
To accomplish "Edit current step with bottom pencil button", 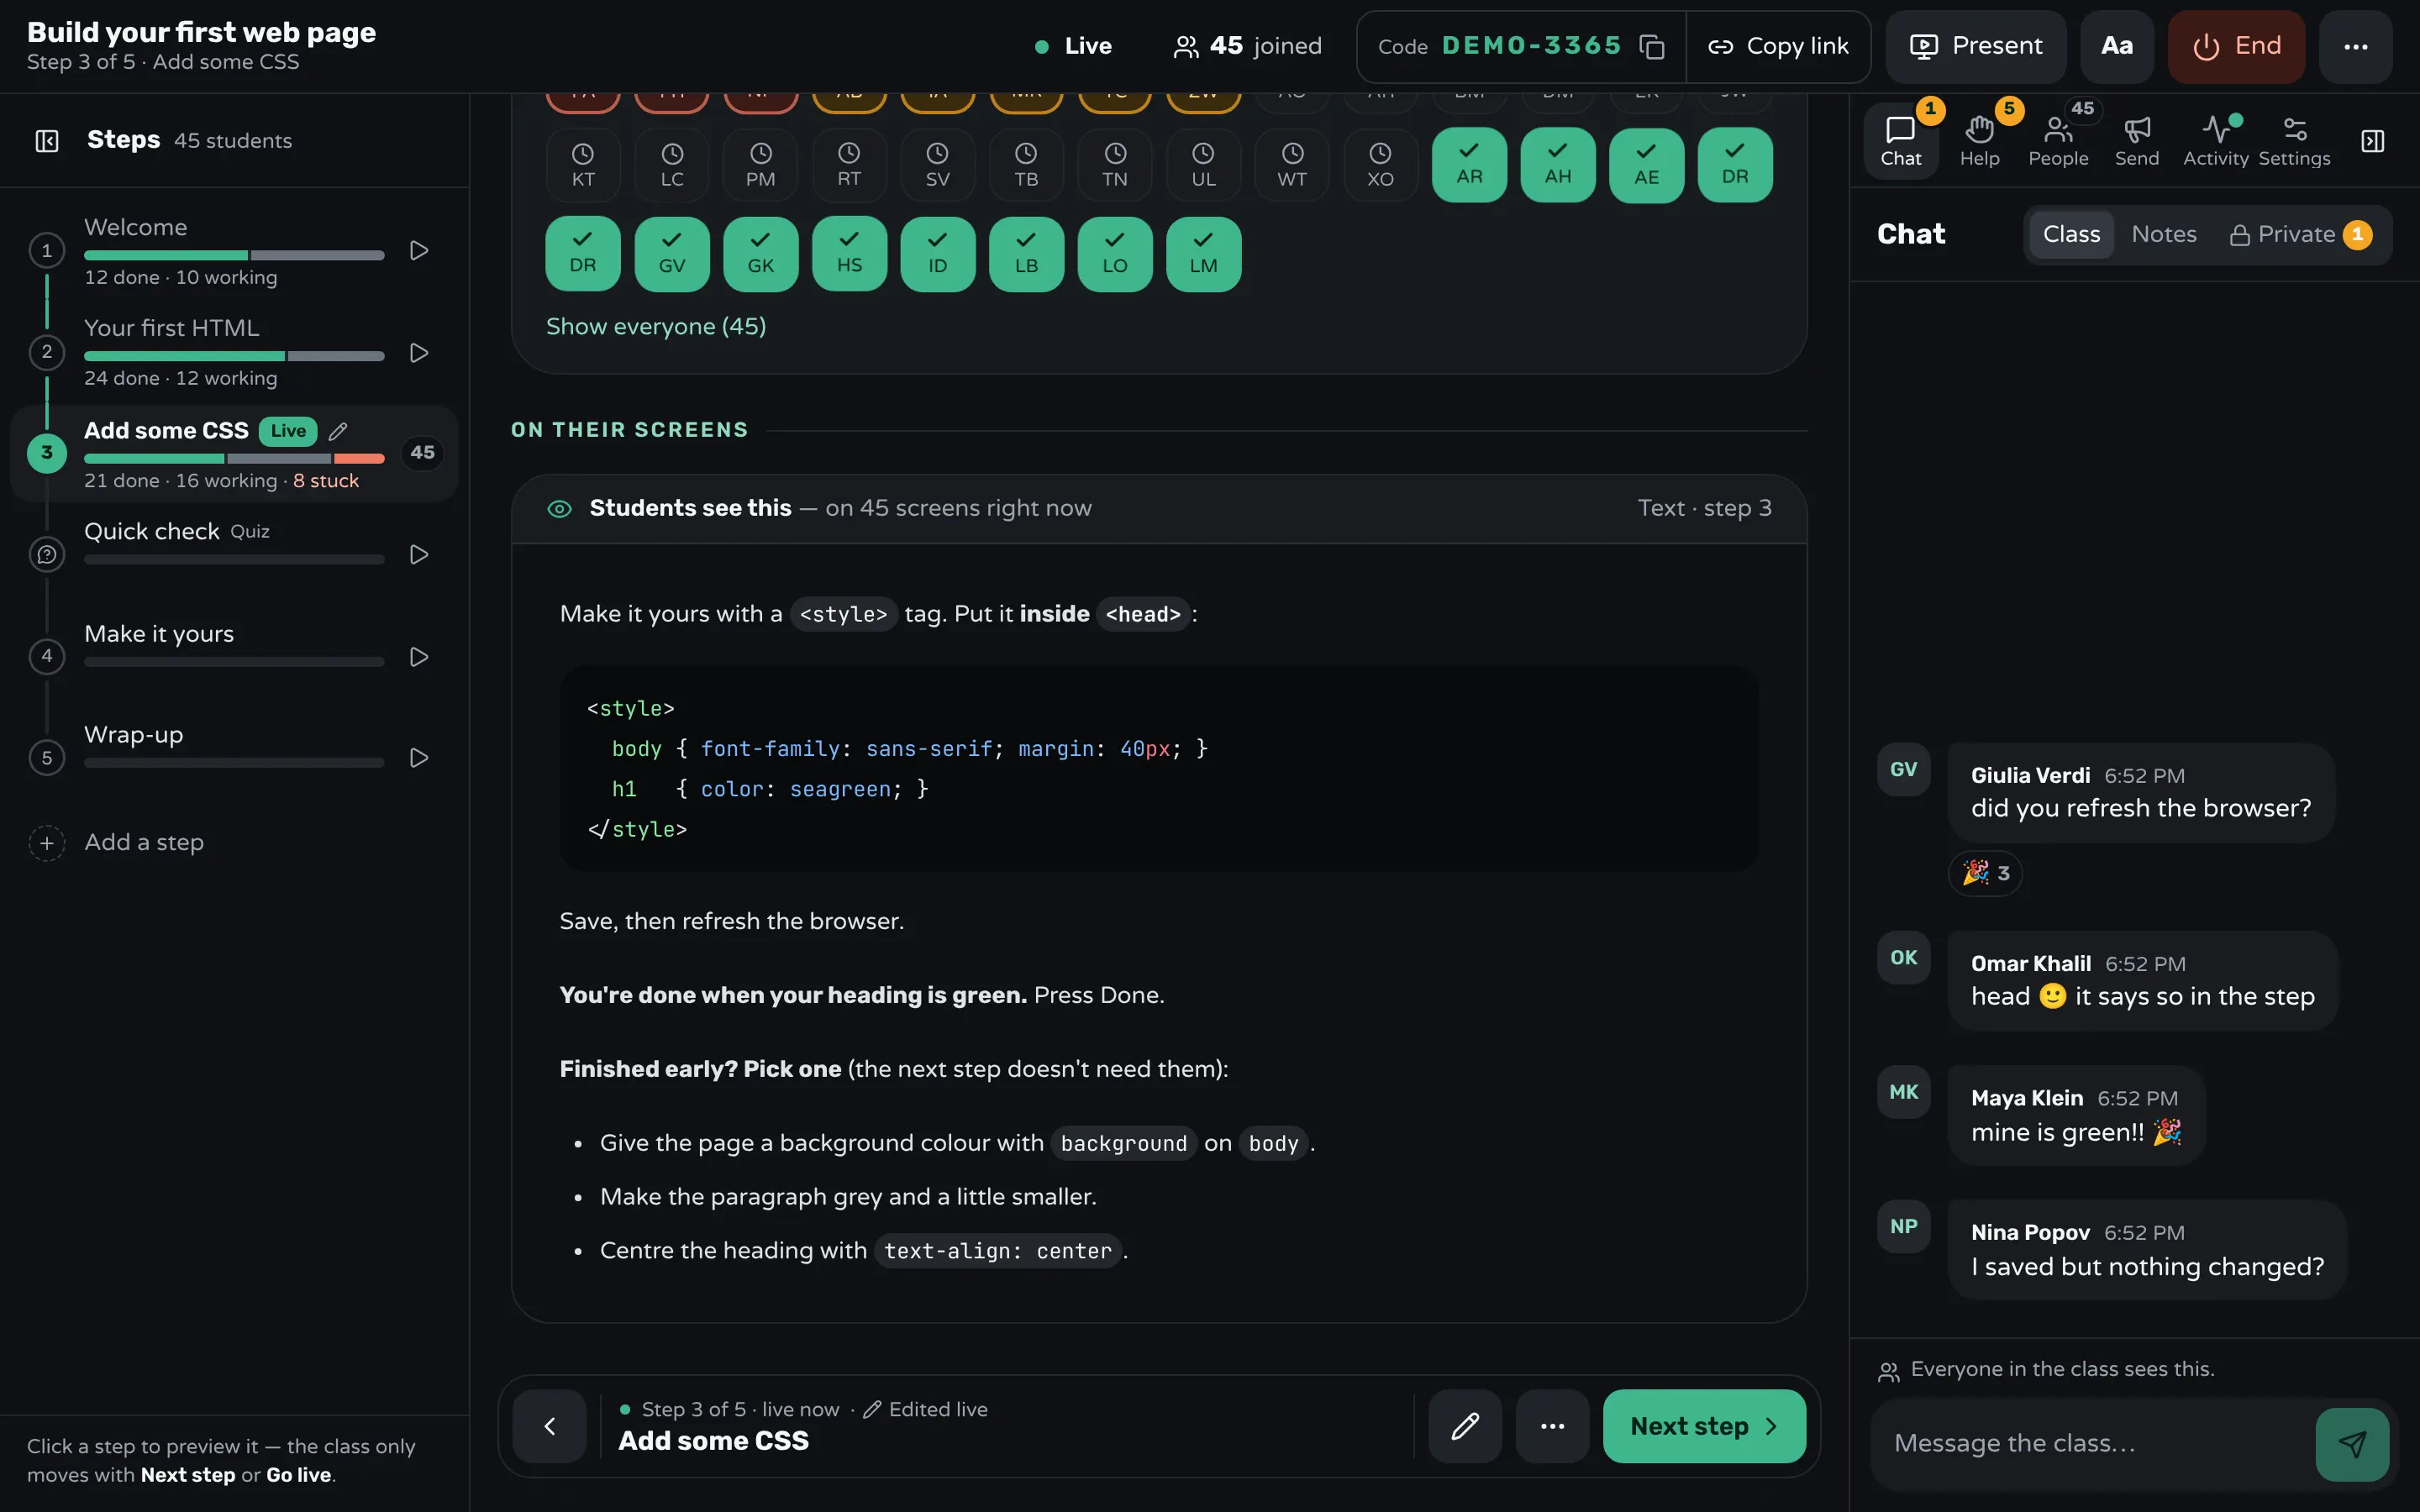I will point(1465,1427).
